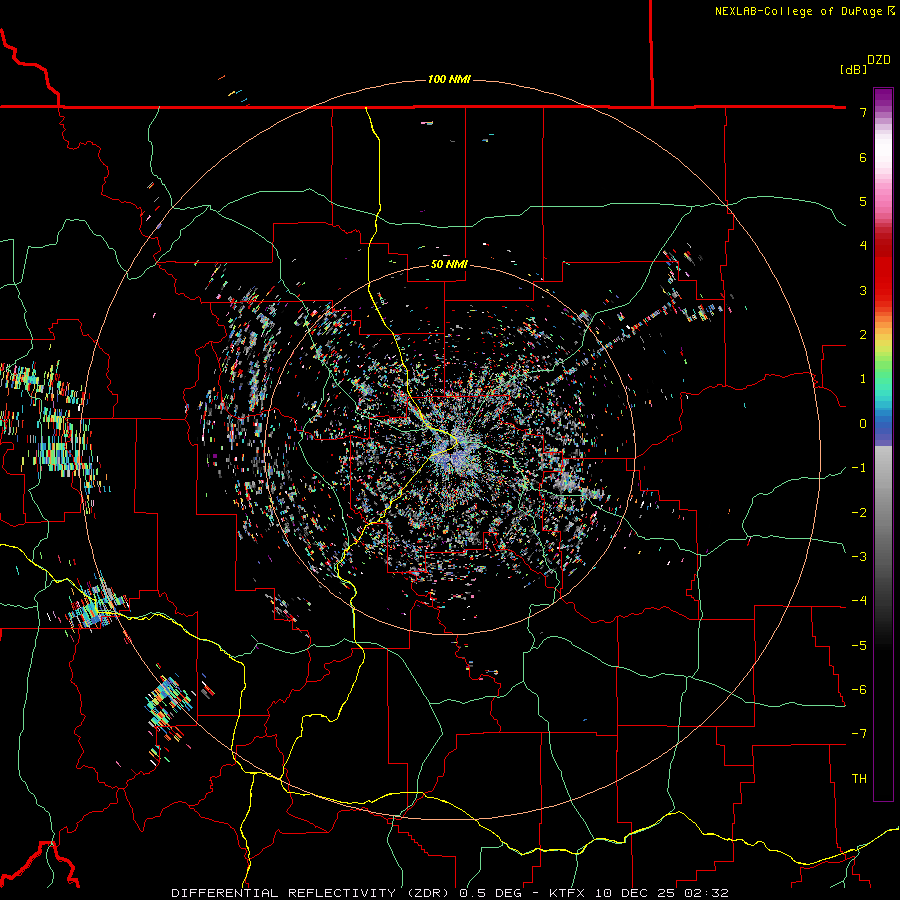The image size is (900, 900).
Task: Click the -4 value on the color scale
Action: coord(859,600)
